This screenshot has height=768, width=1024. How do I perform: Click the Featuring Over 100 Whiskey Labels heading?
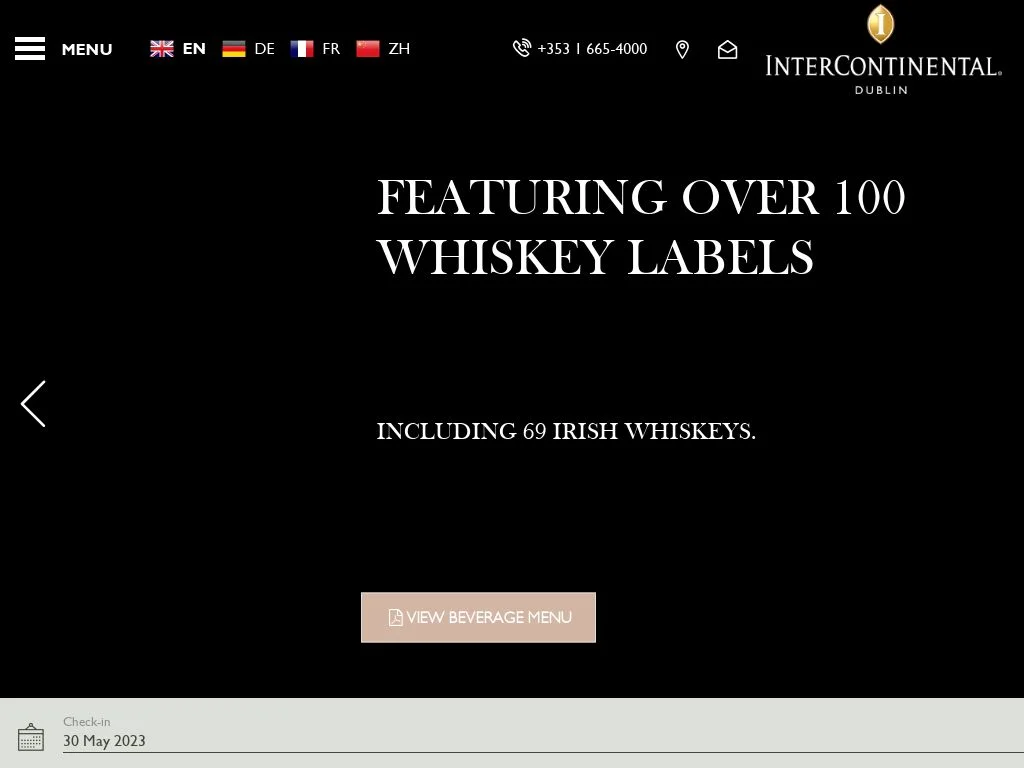click(641, 227)
